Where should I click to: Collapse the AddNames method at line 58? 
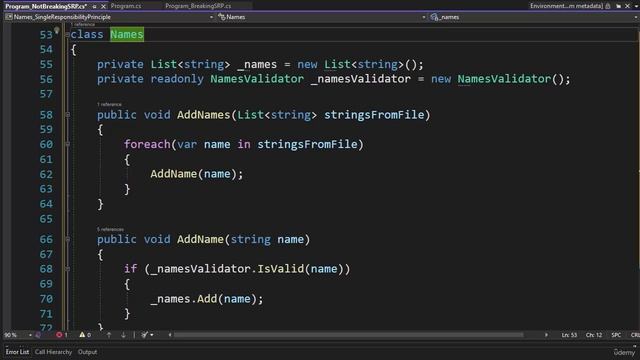[x=68, y=115]
